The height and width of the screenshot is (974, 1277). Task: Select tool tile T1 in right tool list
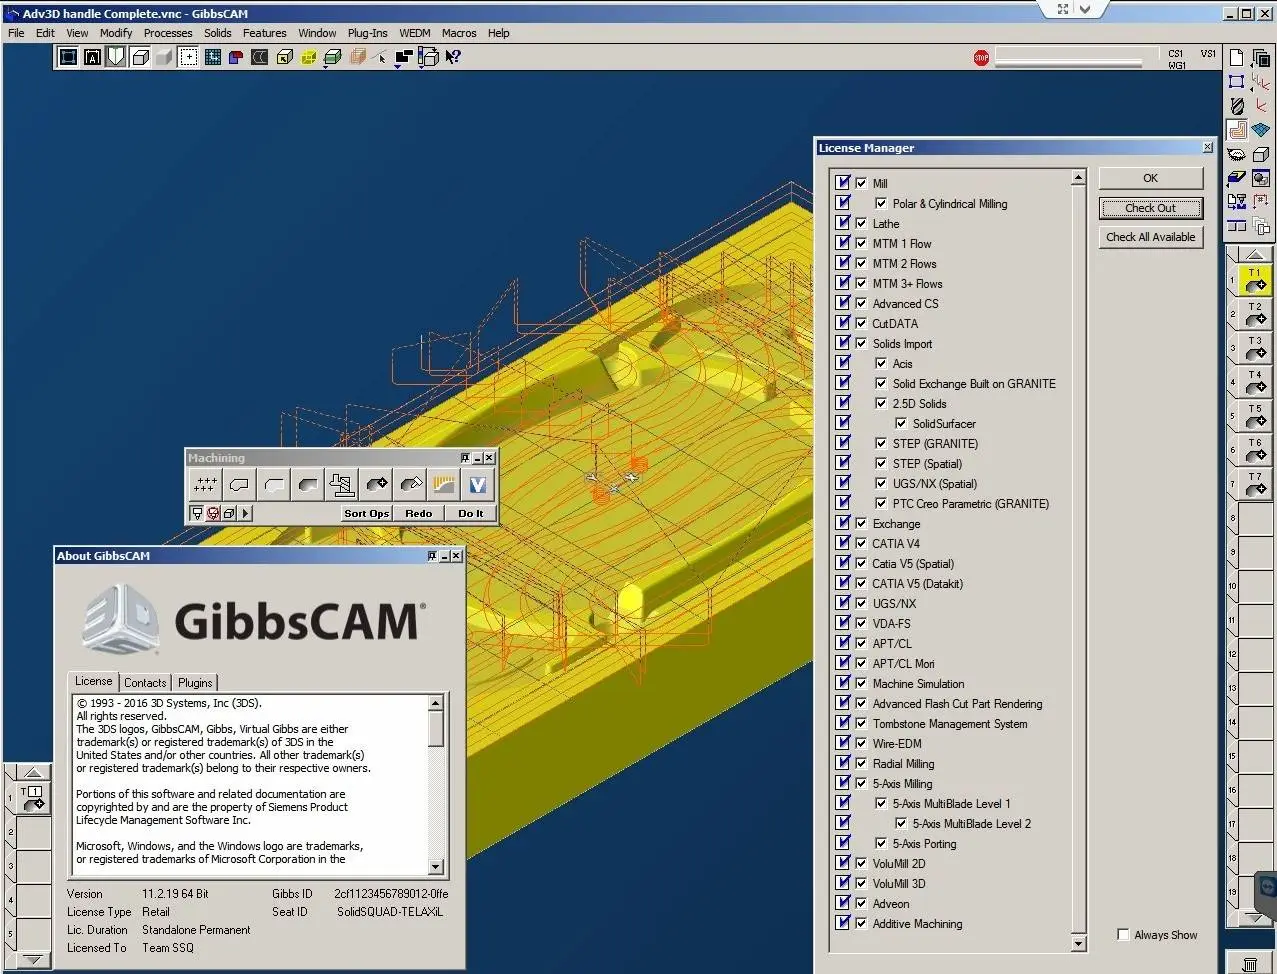1255,279
